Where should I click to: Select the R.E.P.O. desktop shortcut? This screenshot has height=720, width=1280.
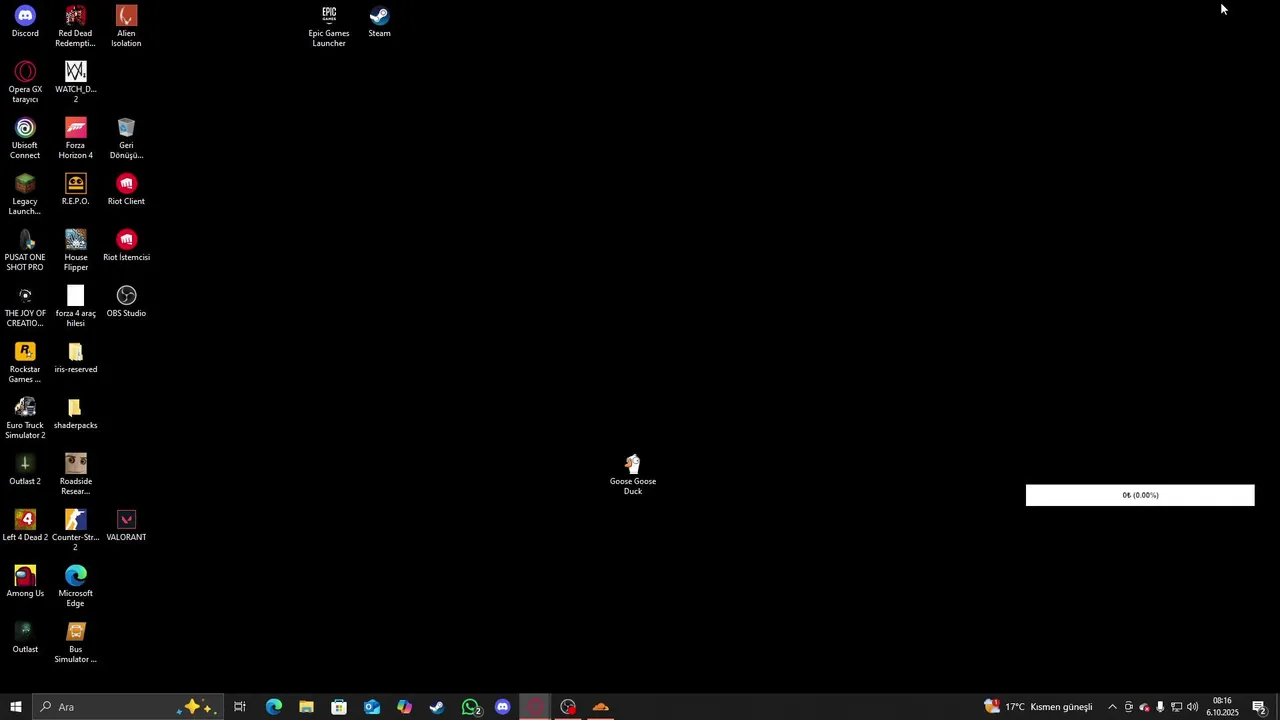(x=75, y=190)
